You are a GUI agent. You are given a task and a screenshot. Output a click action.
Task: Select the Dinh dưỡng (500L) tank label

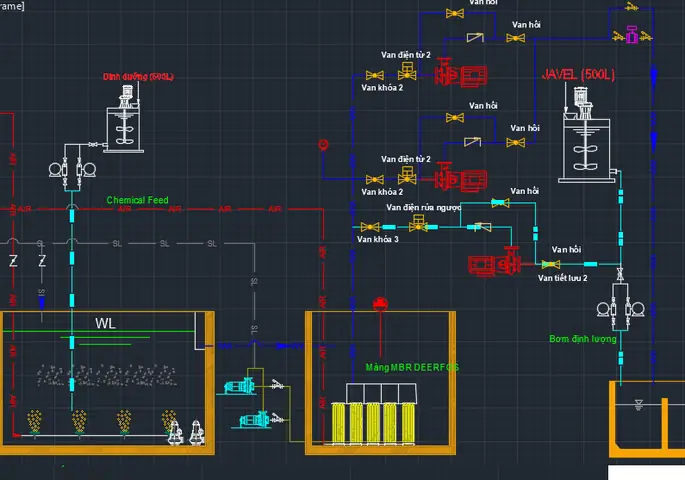point(138,76)
